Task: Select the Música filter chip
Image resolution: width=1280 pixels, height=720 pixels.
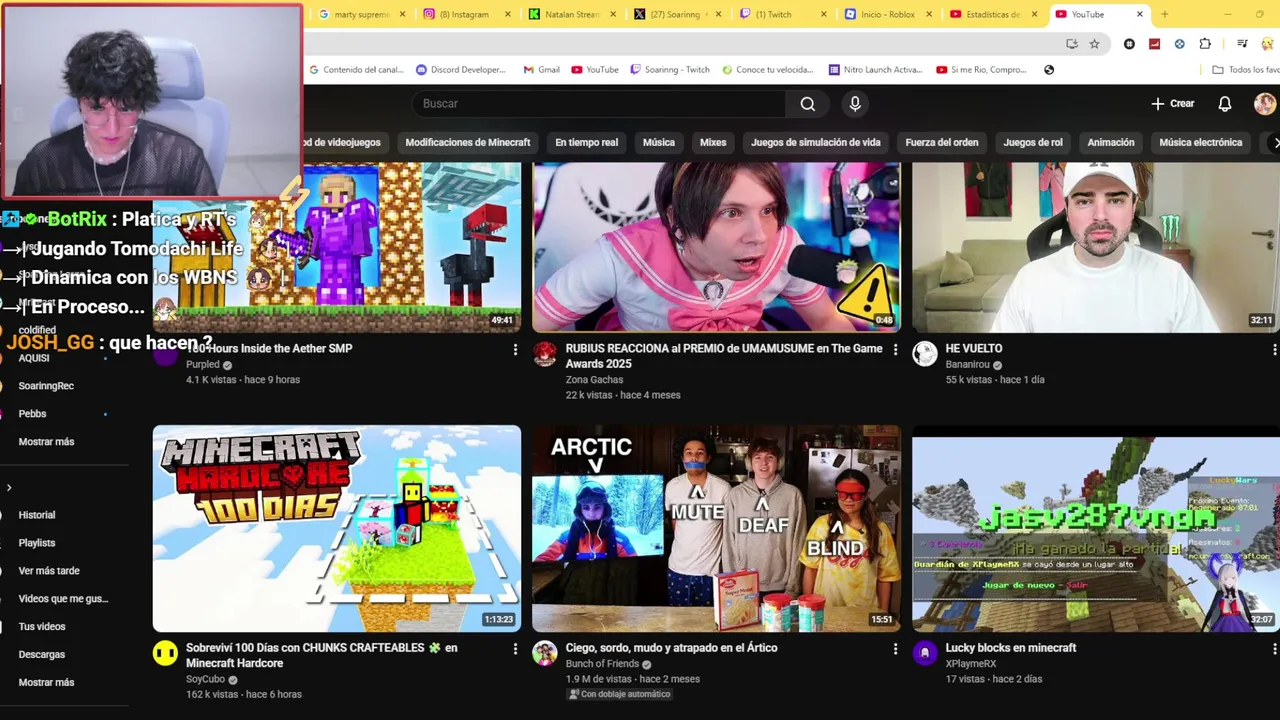Action: coord(659,142)
